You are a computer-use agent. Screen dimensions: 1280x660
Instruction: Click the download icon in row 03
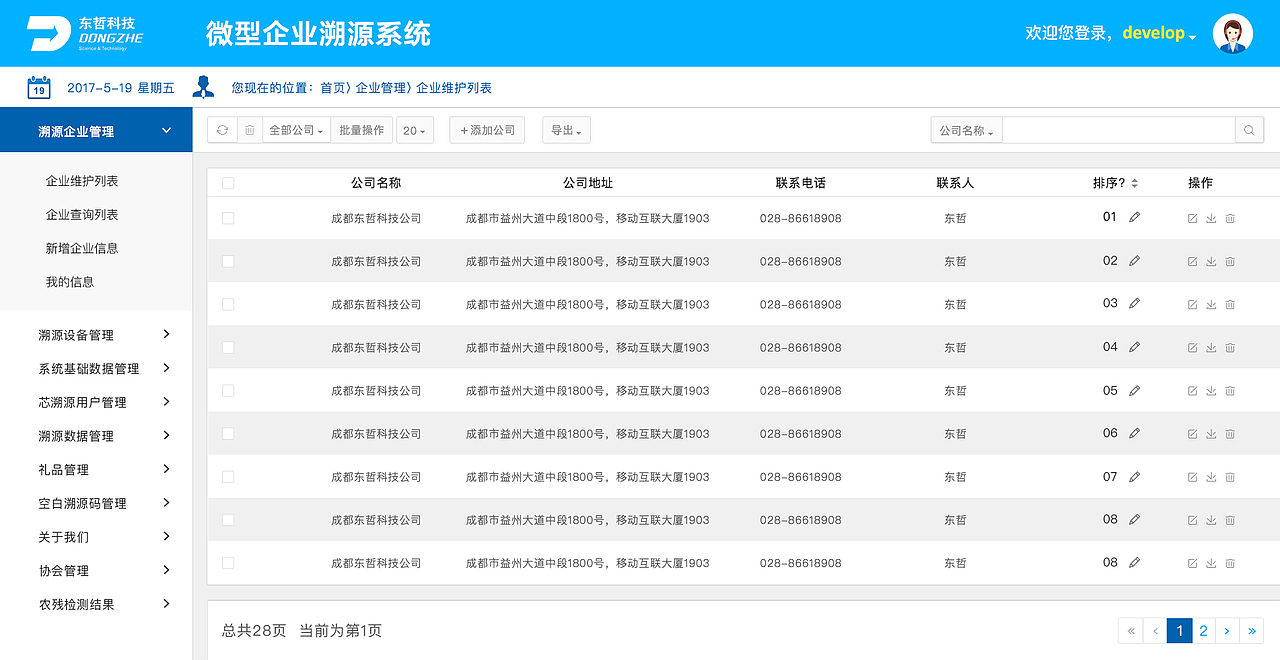pyautogui.click(x=1211, y=304)
